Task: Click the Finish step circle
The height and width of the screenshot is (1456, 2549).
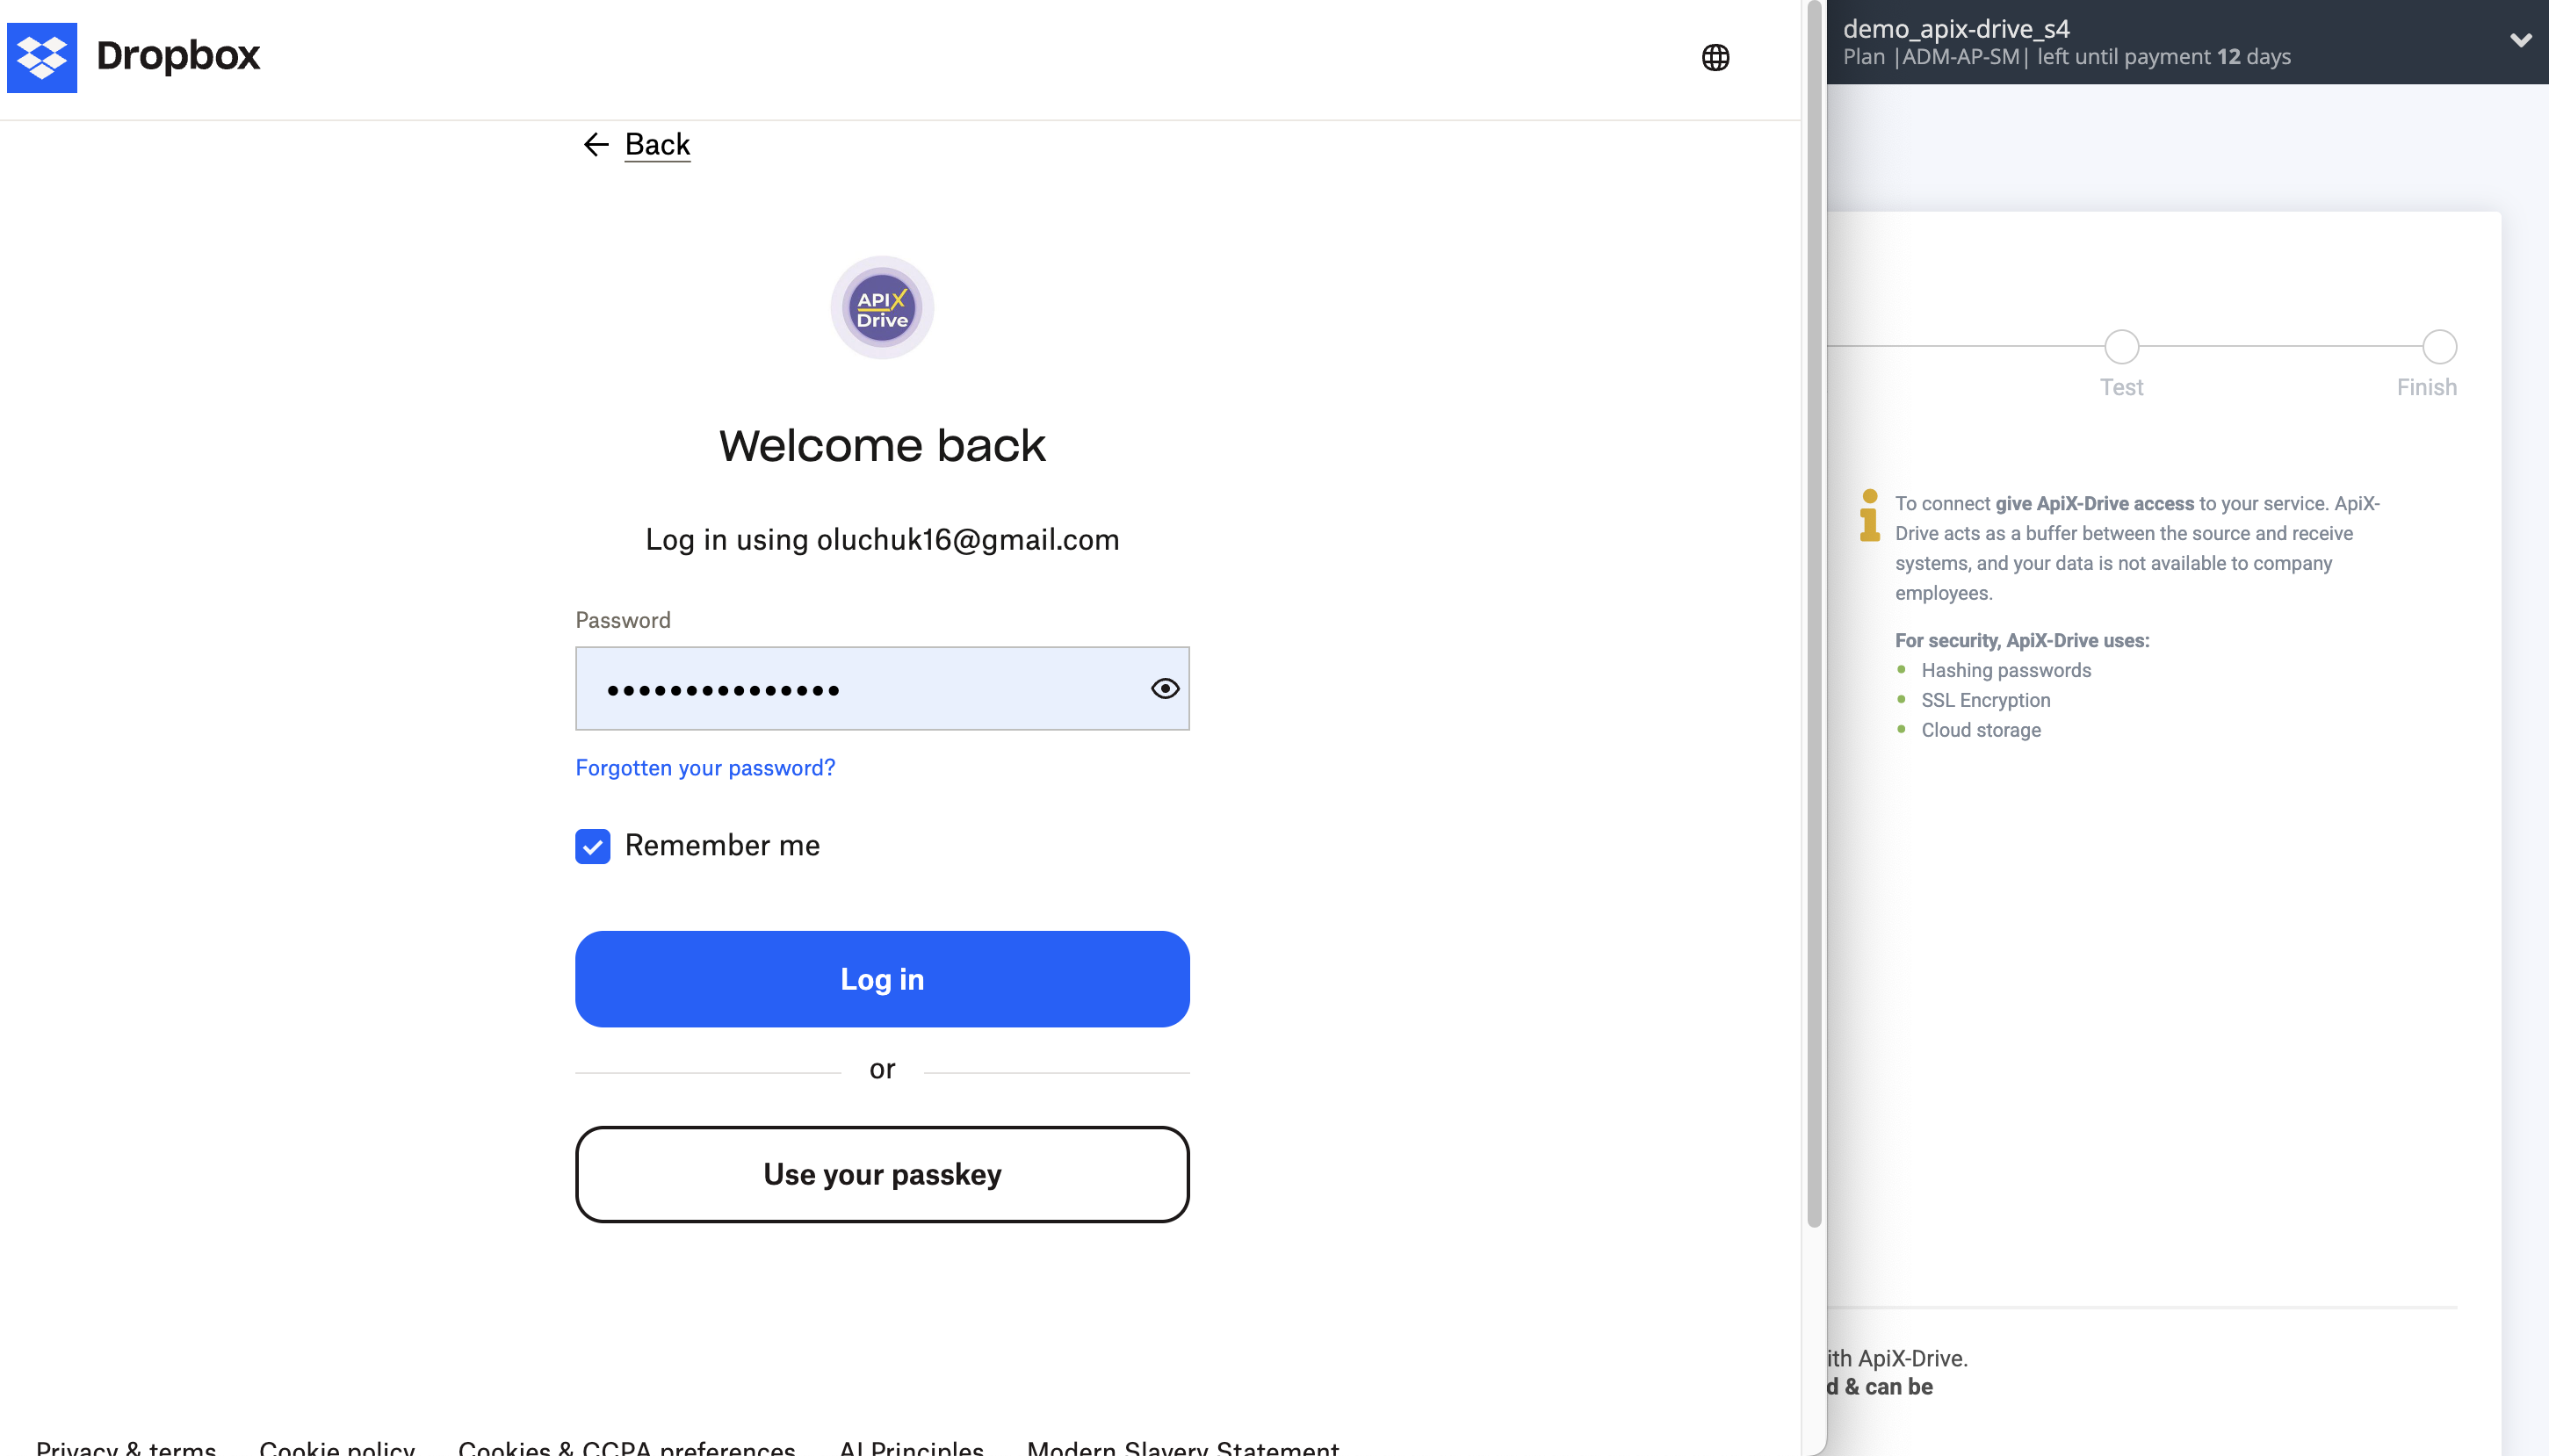Action: click(x=2438, y=347)
